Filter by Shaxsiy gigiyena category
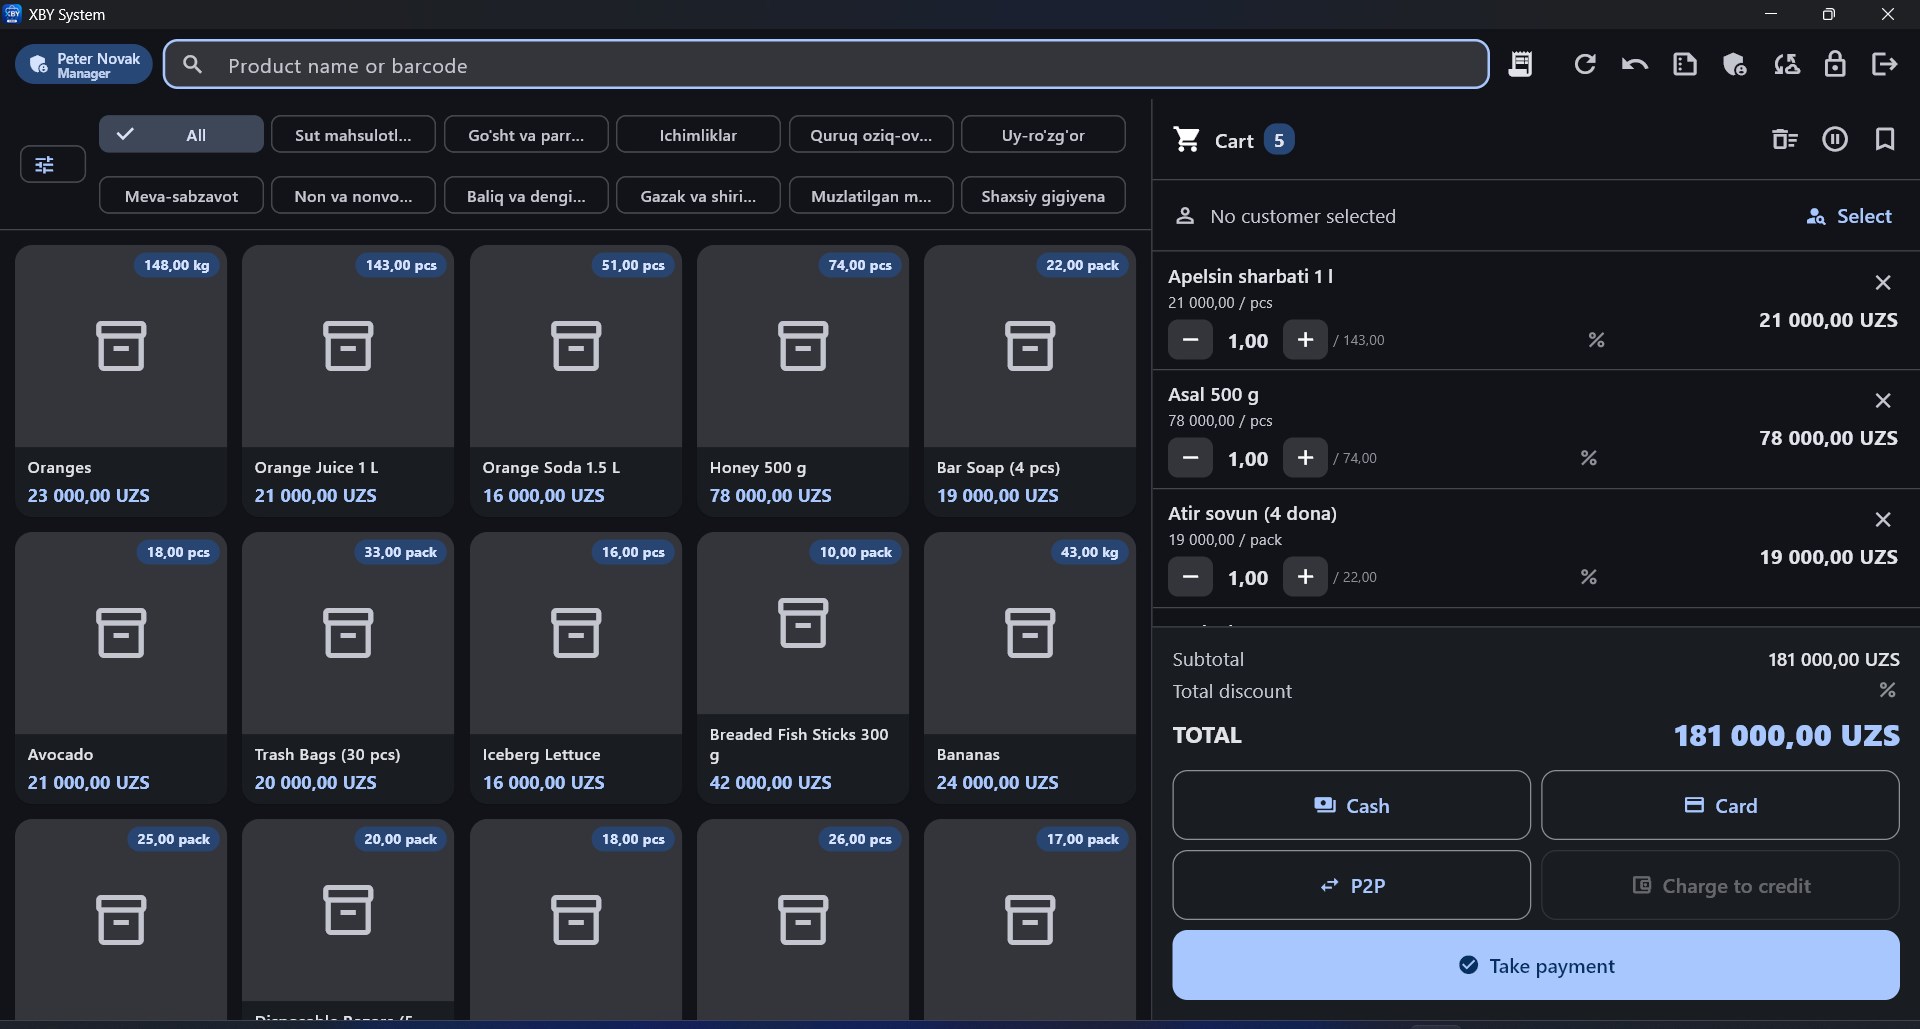 tap(1043, 196)
